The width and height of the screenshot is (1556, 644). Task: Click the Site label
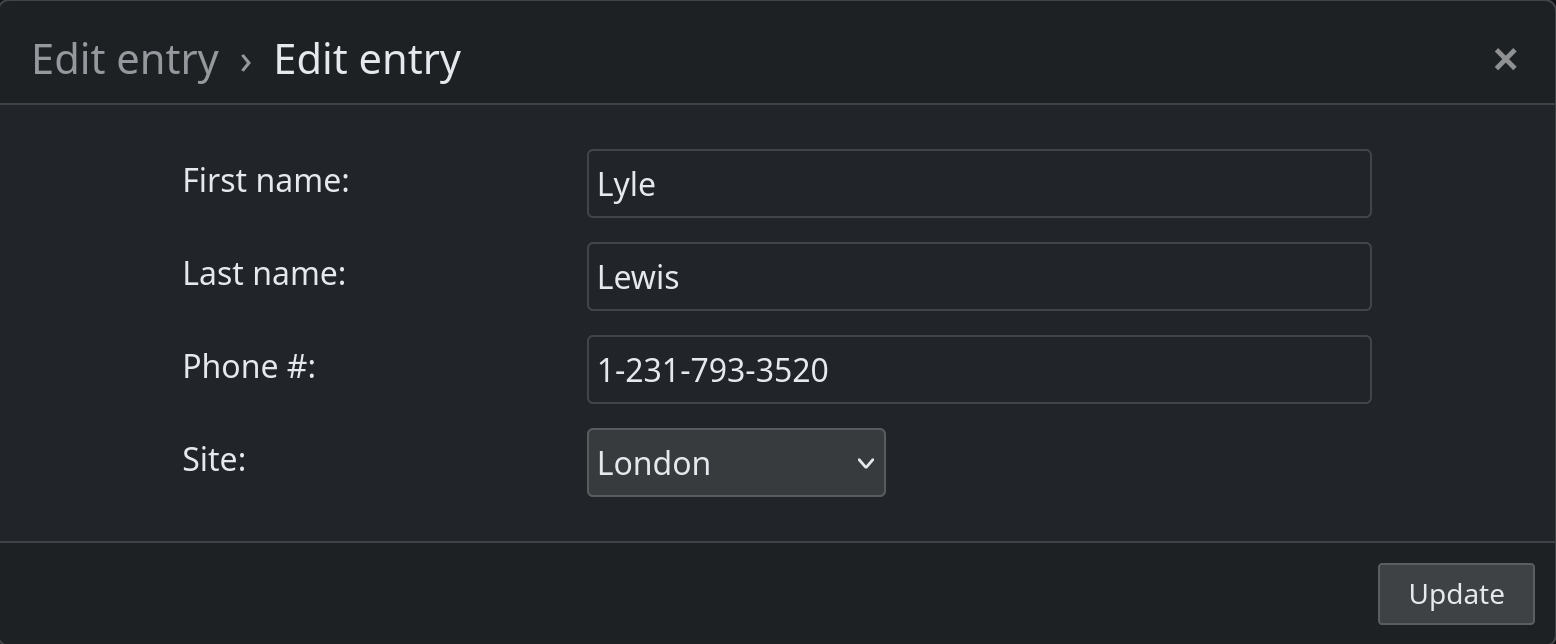(214, 460)
